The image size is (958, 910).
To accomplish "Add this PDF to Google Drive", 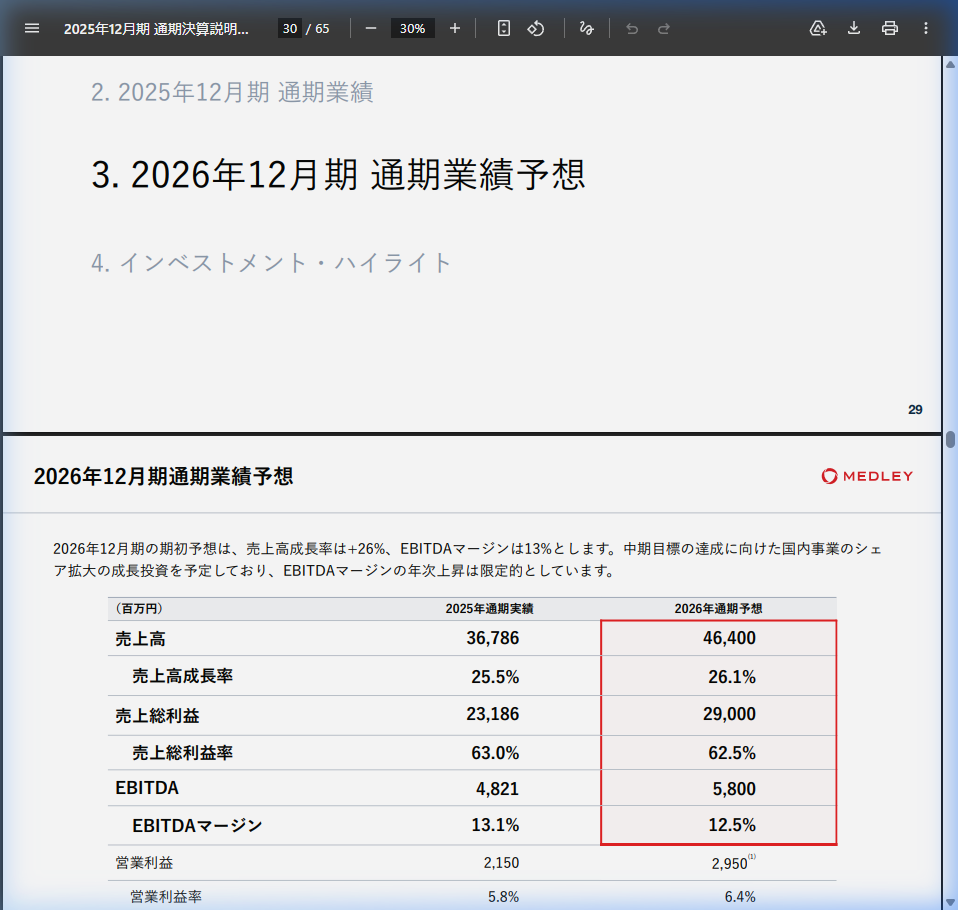I will (x=818, y=28).
